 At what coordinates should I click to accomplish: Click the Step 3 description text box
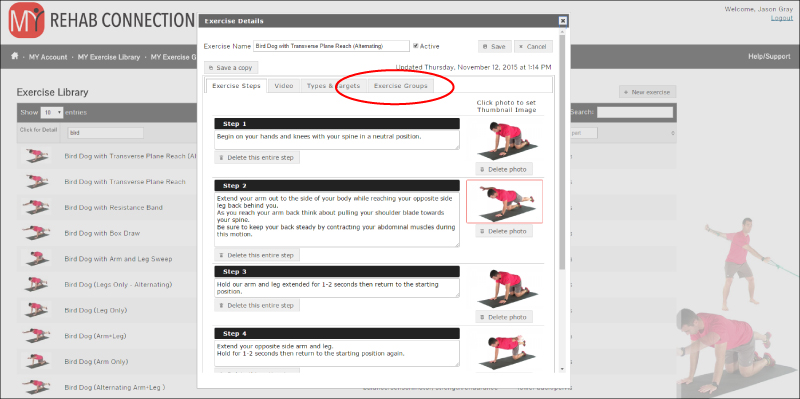point(337,288)
